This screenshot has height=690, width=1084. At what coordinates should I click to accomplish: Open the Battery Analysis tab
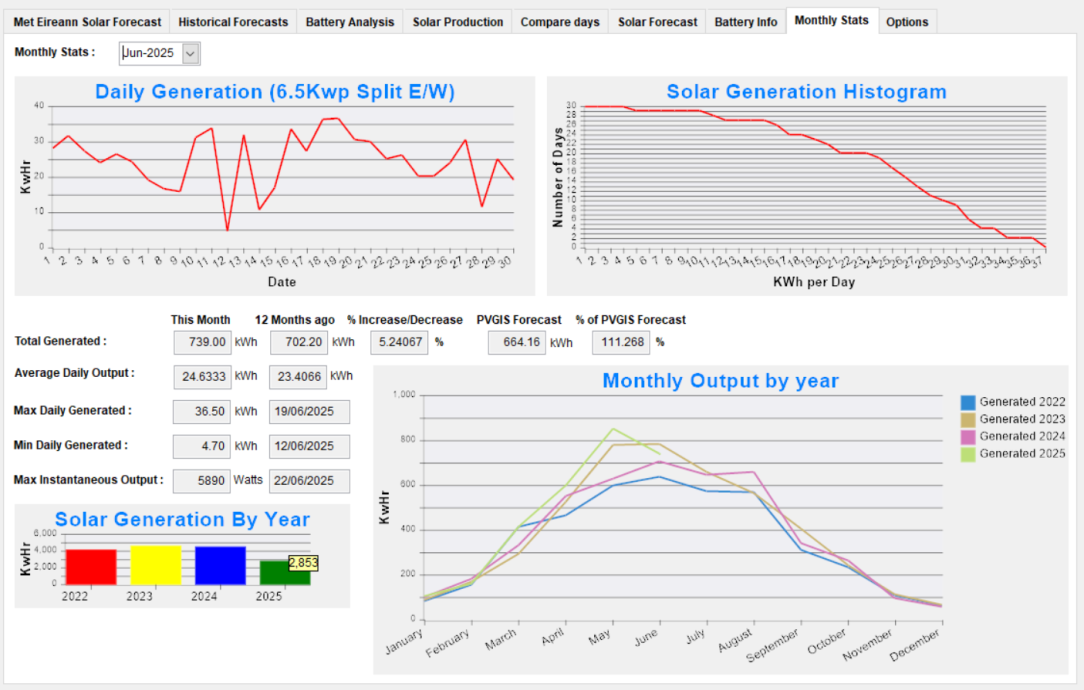(x=350, y=22)
